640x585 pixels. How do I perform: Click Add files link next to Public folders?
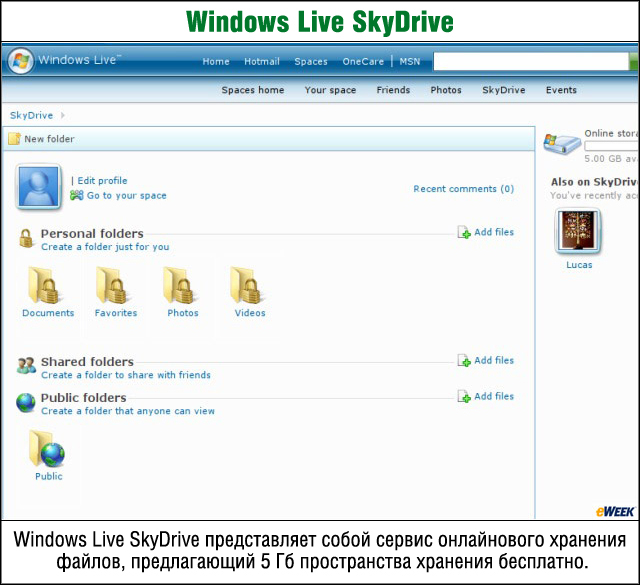pos(494,396)
